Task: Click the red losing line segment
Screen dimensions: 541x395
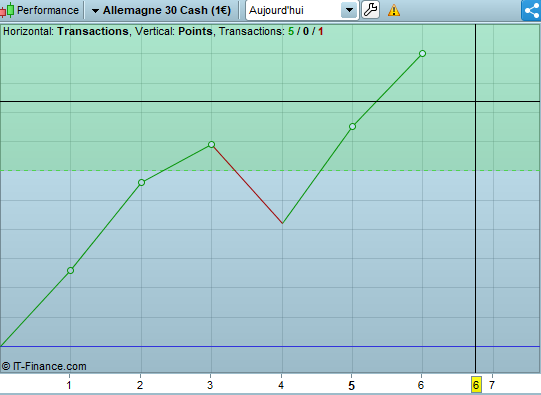Action: pos(247,184)
